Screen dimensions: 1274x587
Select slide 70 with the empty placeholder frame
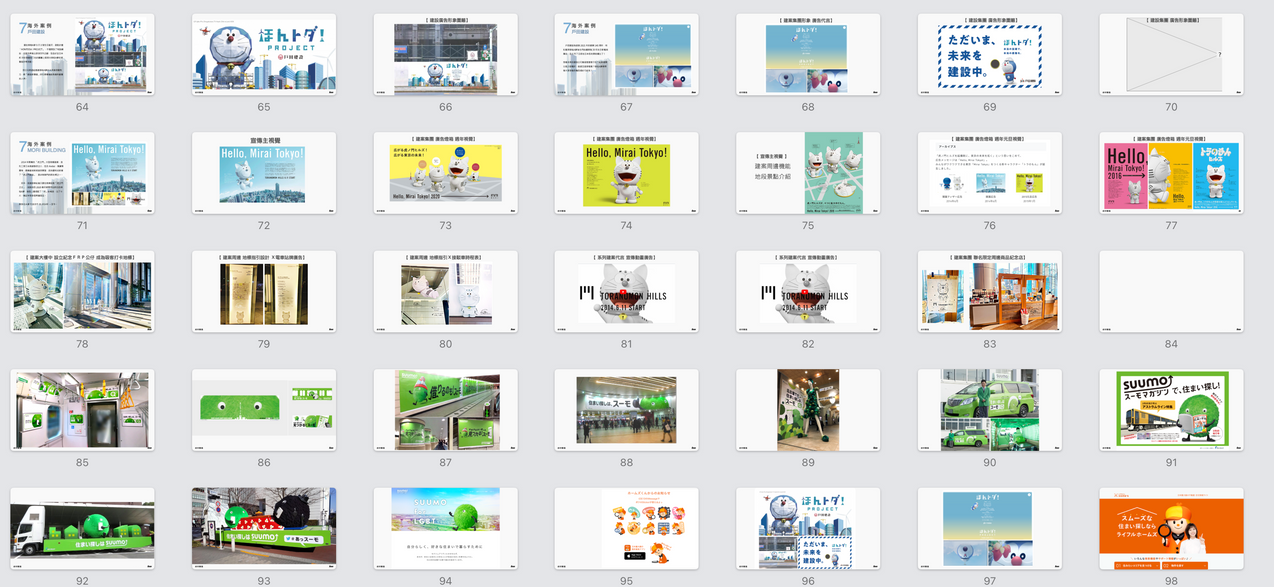pos(1171,55)
